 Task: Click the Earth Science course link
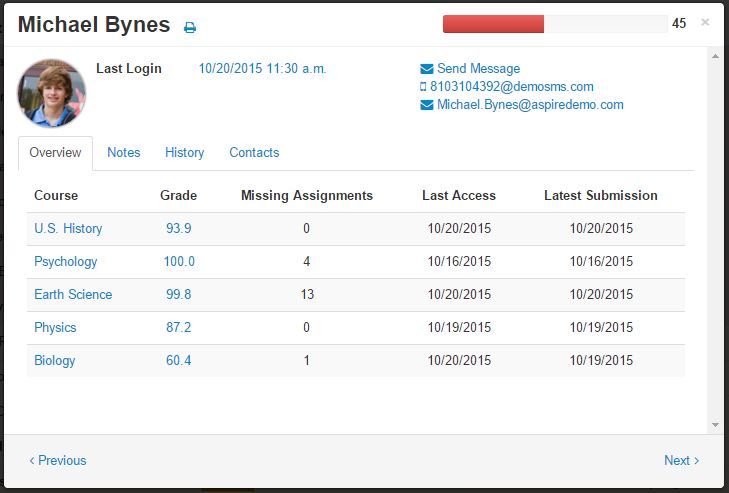tap(73, 295)
